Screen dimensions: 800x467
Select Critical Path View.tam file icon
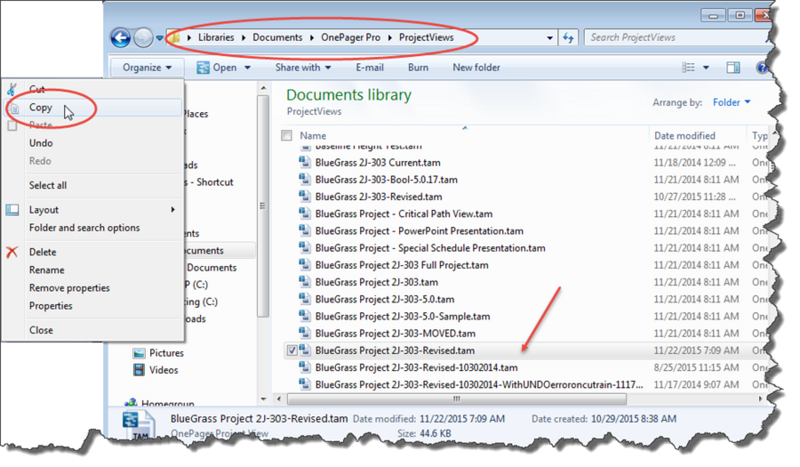[x=305, y=213]
